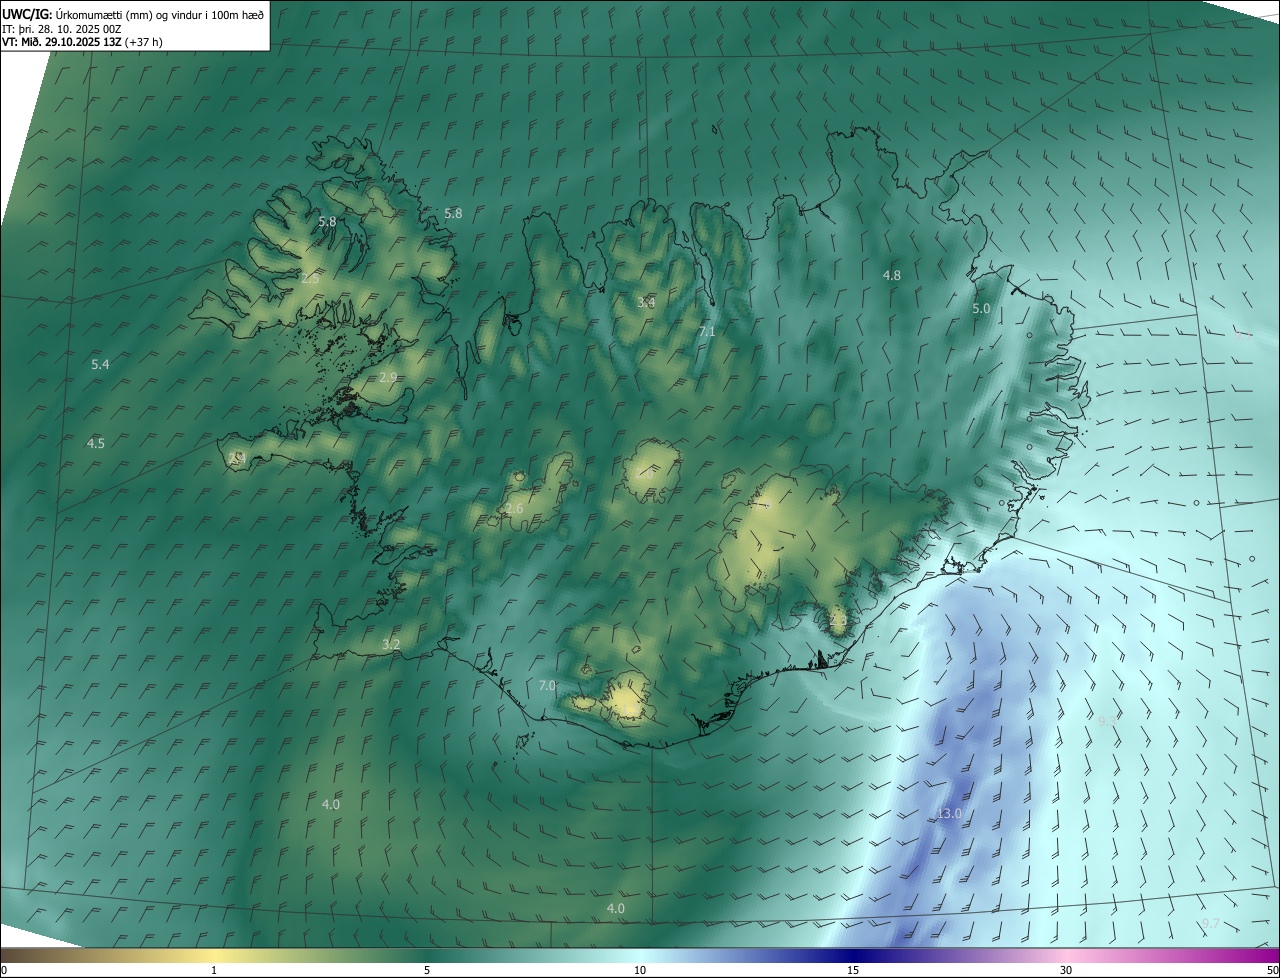Click the 2.3 value in the southeast
Viewport: 1280px width, 978px height.
click(x=838, y=621)
